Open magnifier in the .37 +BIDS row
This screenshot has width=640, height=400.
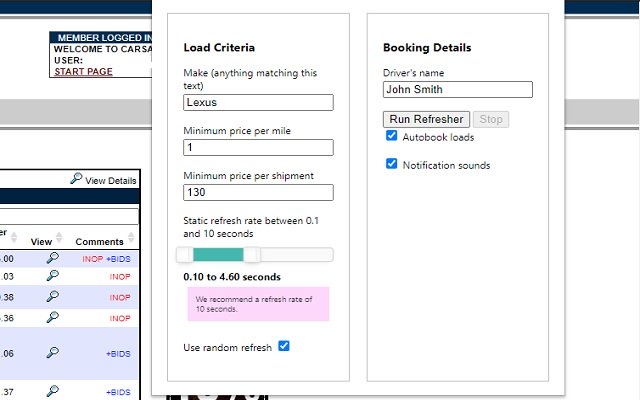pyautogui.click(x=52, y=391)
